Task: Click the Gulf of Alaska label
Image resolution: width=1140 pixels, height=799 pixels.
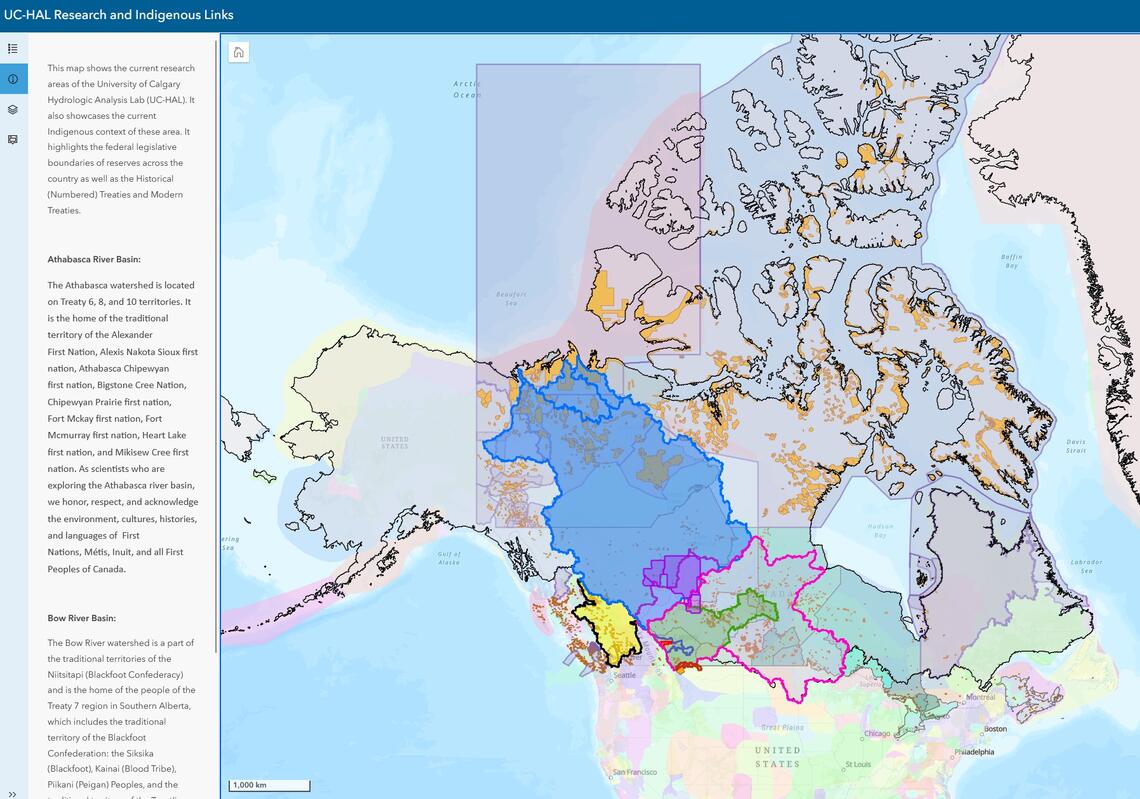Action: pos(449,558)
